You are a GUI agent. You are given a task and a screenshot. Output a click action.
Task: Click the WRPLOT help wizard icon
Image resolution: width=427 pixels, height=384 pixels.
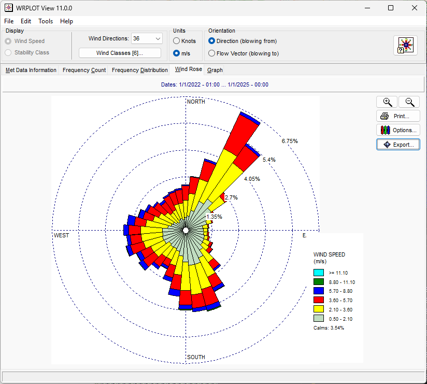[x=405, y=45]
